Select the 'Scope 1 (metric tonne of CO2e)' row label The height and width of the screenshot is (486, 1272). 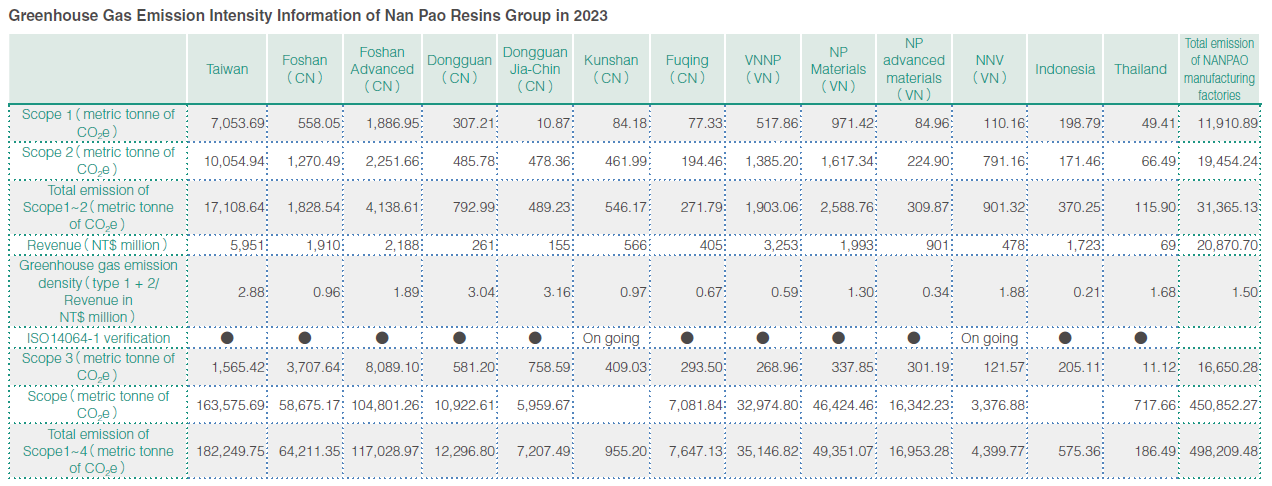[98, 123]
